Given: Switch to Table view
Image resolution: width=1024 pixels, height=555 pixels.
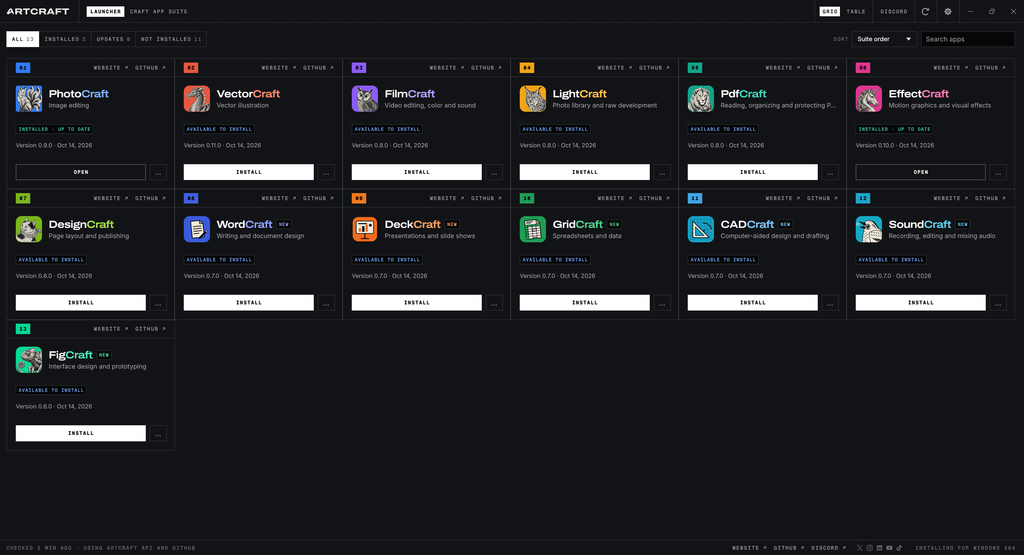Looking at the screenshot, I should (x=856, y=11).
